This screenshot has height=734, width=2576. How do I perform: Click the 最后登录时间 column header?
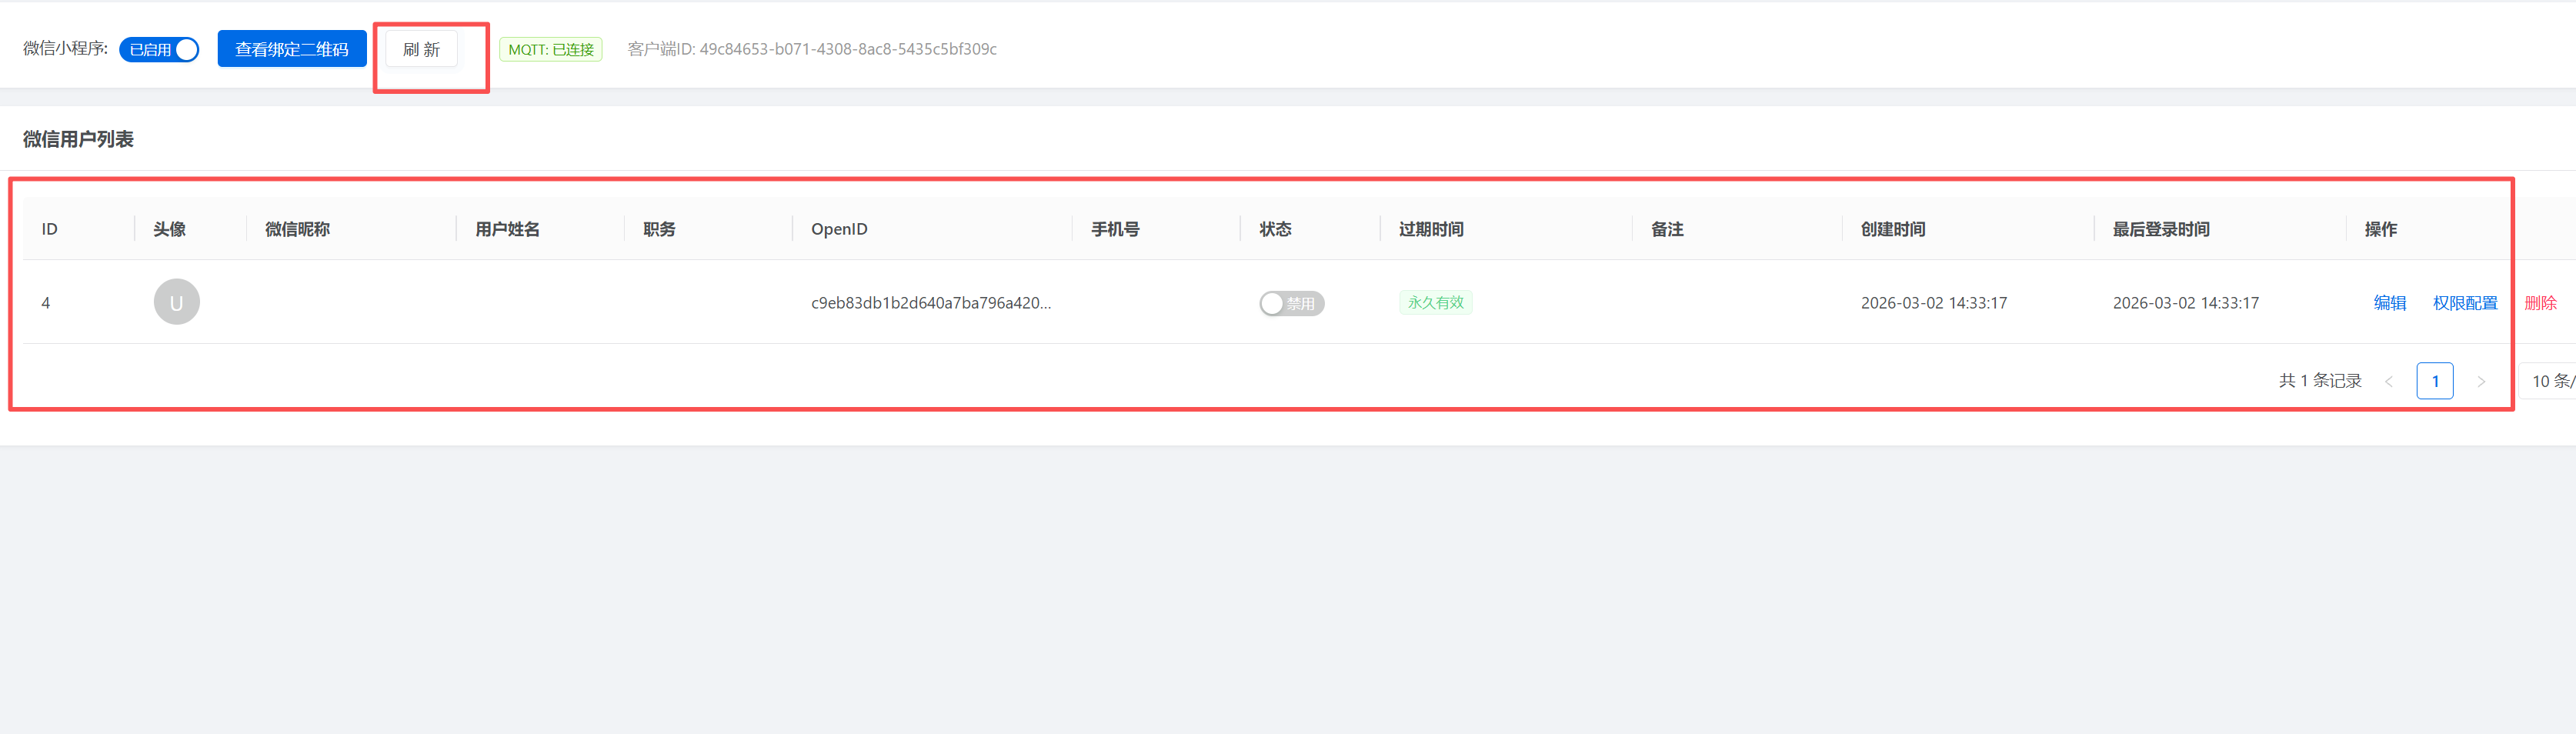[2160, 229]
